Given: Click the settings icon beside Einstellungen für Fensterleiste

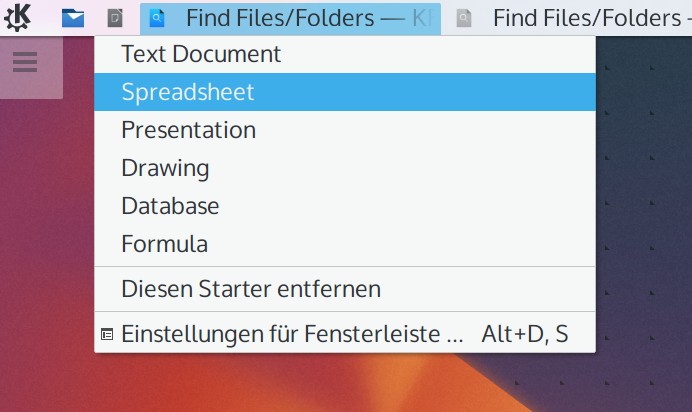Looking at the screenshot, I should (107, 334).
